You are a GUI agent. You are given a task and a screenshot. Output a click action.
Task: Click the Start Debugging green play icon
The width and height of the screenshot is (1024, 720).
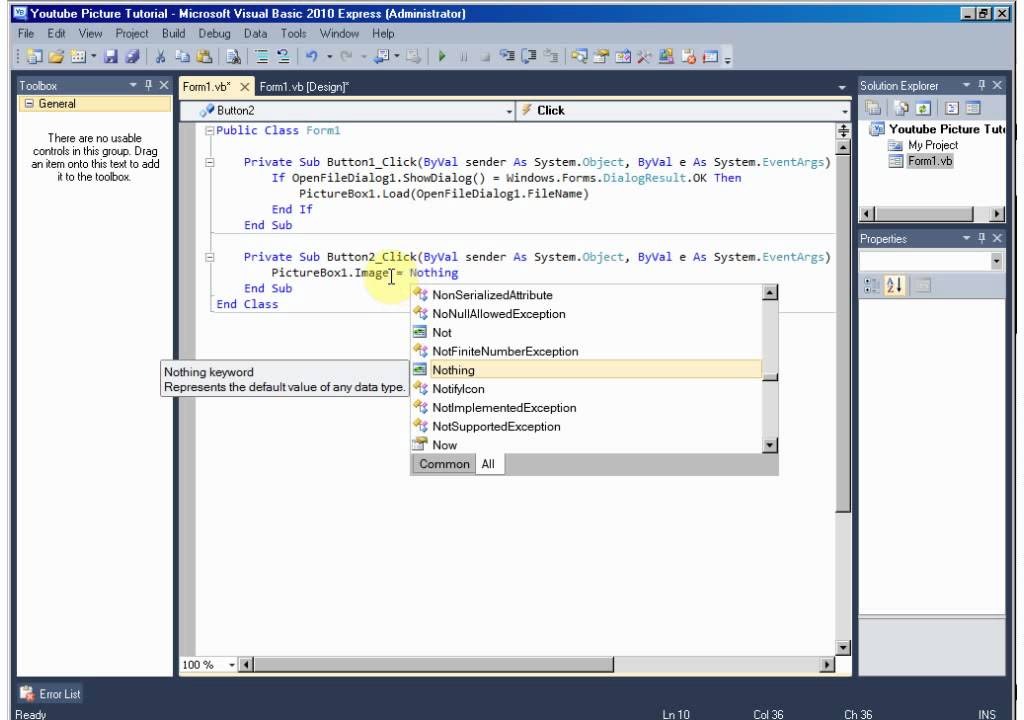442,57
